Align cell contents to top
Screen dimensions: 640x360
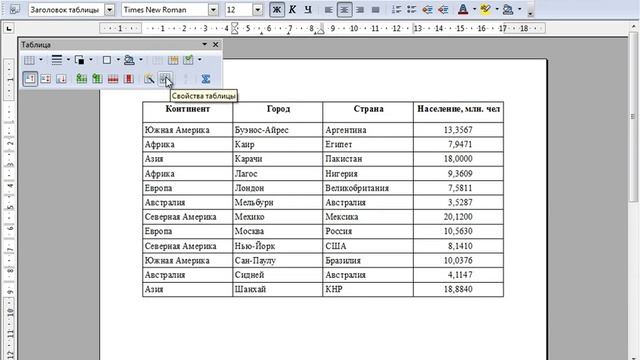click(x=30, y=79)
